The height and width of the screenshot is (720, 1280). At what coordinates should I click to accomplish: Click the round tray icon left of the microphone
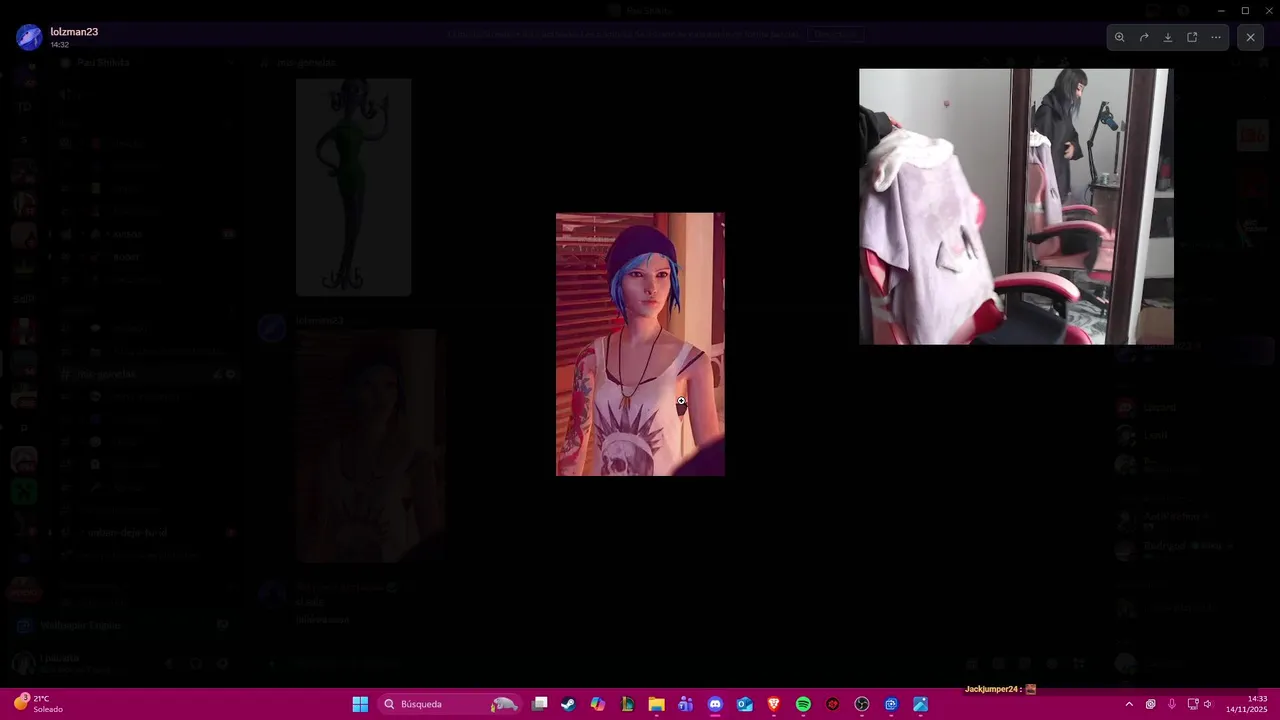1150,704
